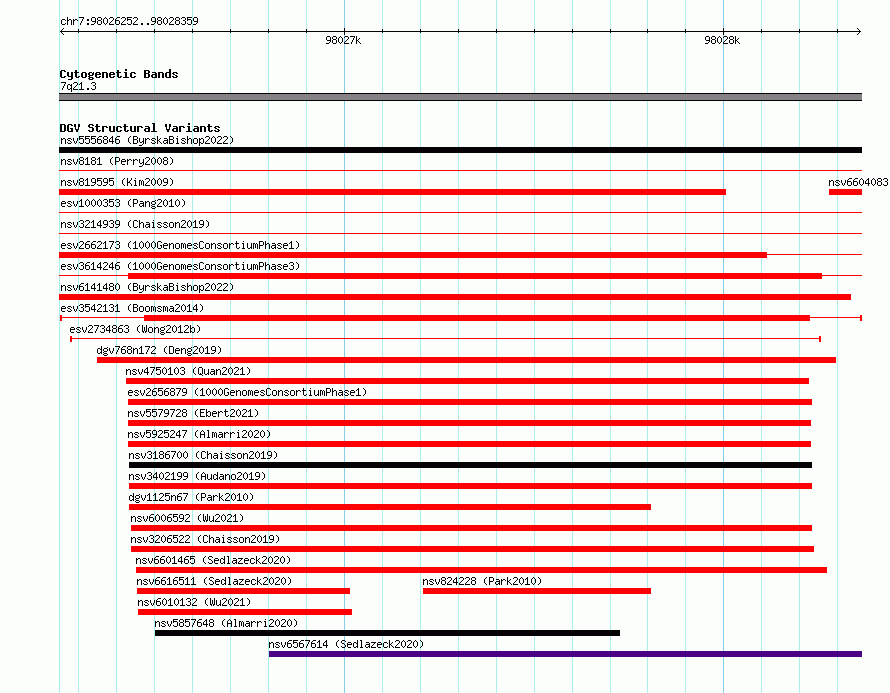
Task: Select the red bar for nsv819595
Action: (392, 192)
